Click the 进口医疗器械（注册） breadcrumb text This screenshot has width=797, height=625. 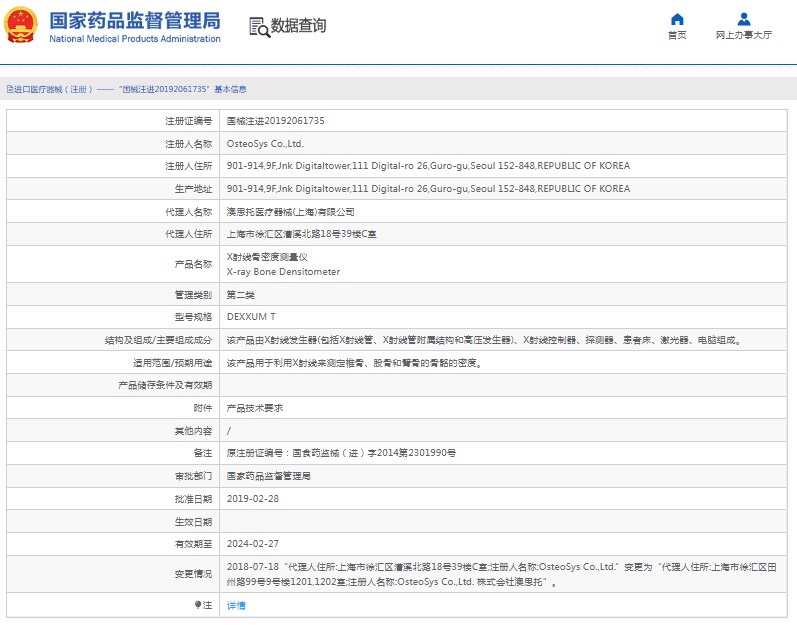(x=53, y=89)
